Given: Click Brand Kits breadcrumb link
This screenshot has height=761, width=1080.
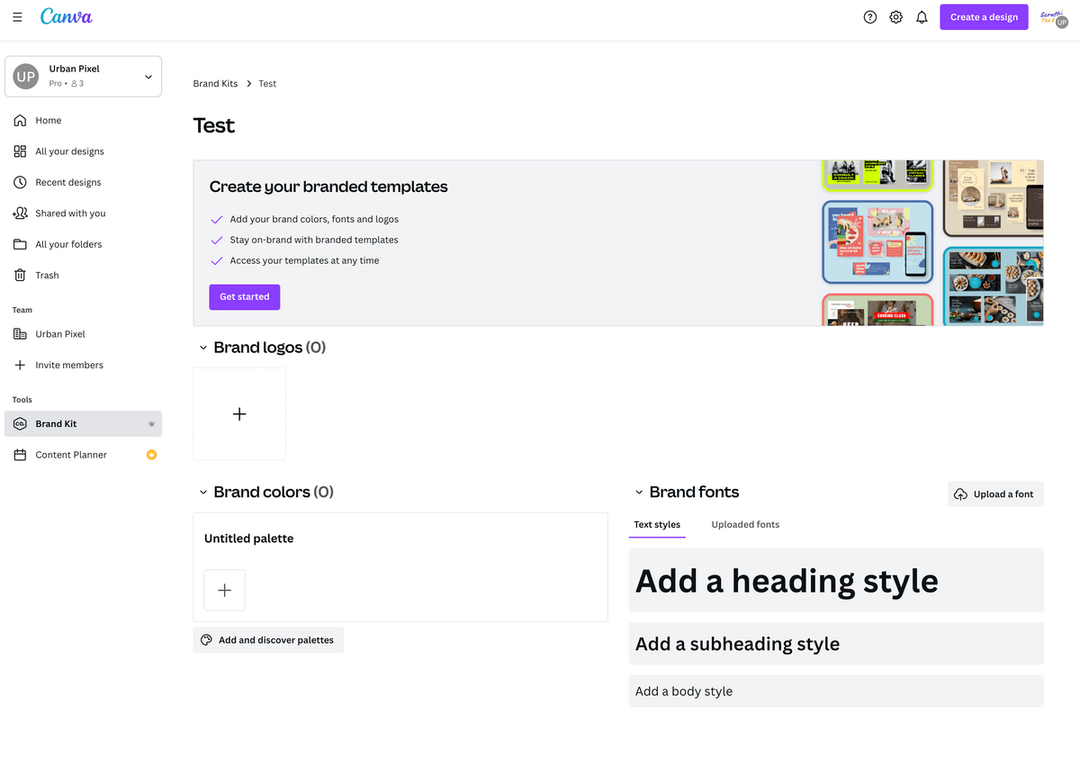Looking at the screenshot, I should 215,83.
